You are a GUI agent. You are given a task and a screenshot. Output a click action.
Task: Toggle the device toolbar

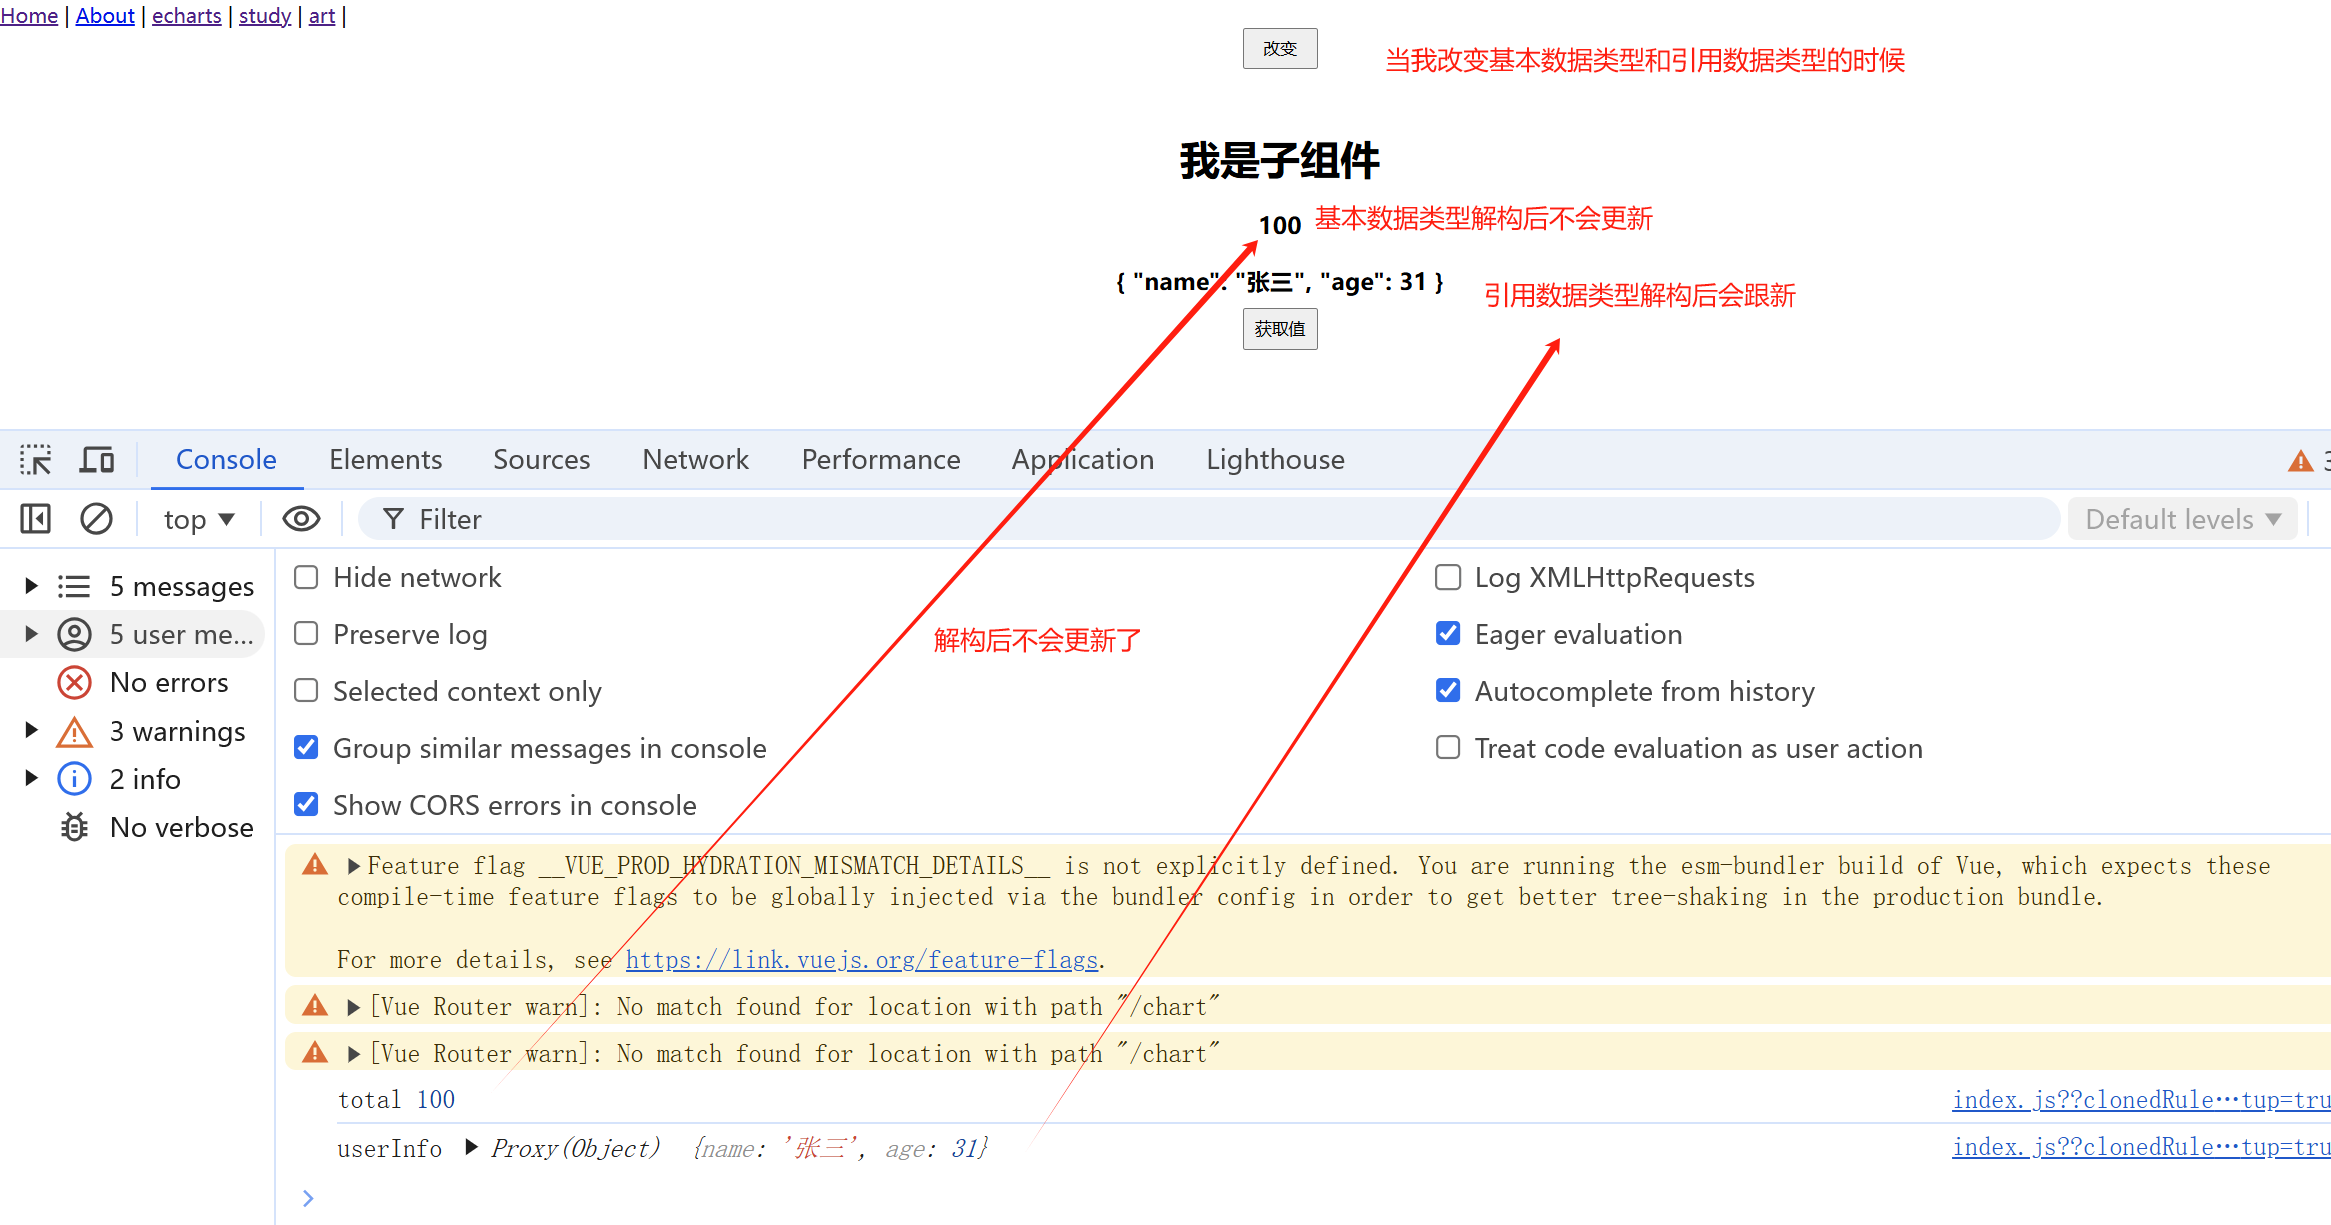(96, 458)
